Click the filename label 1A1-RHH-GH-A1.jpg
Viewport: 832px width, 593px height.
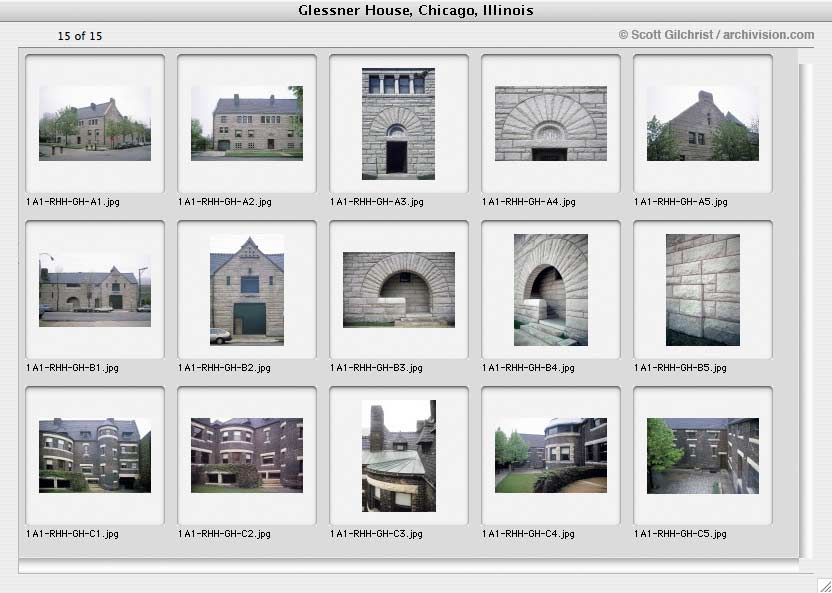[73, 202]
